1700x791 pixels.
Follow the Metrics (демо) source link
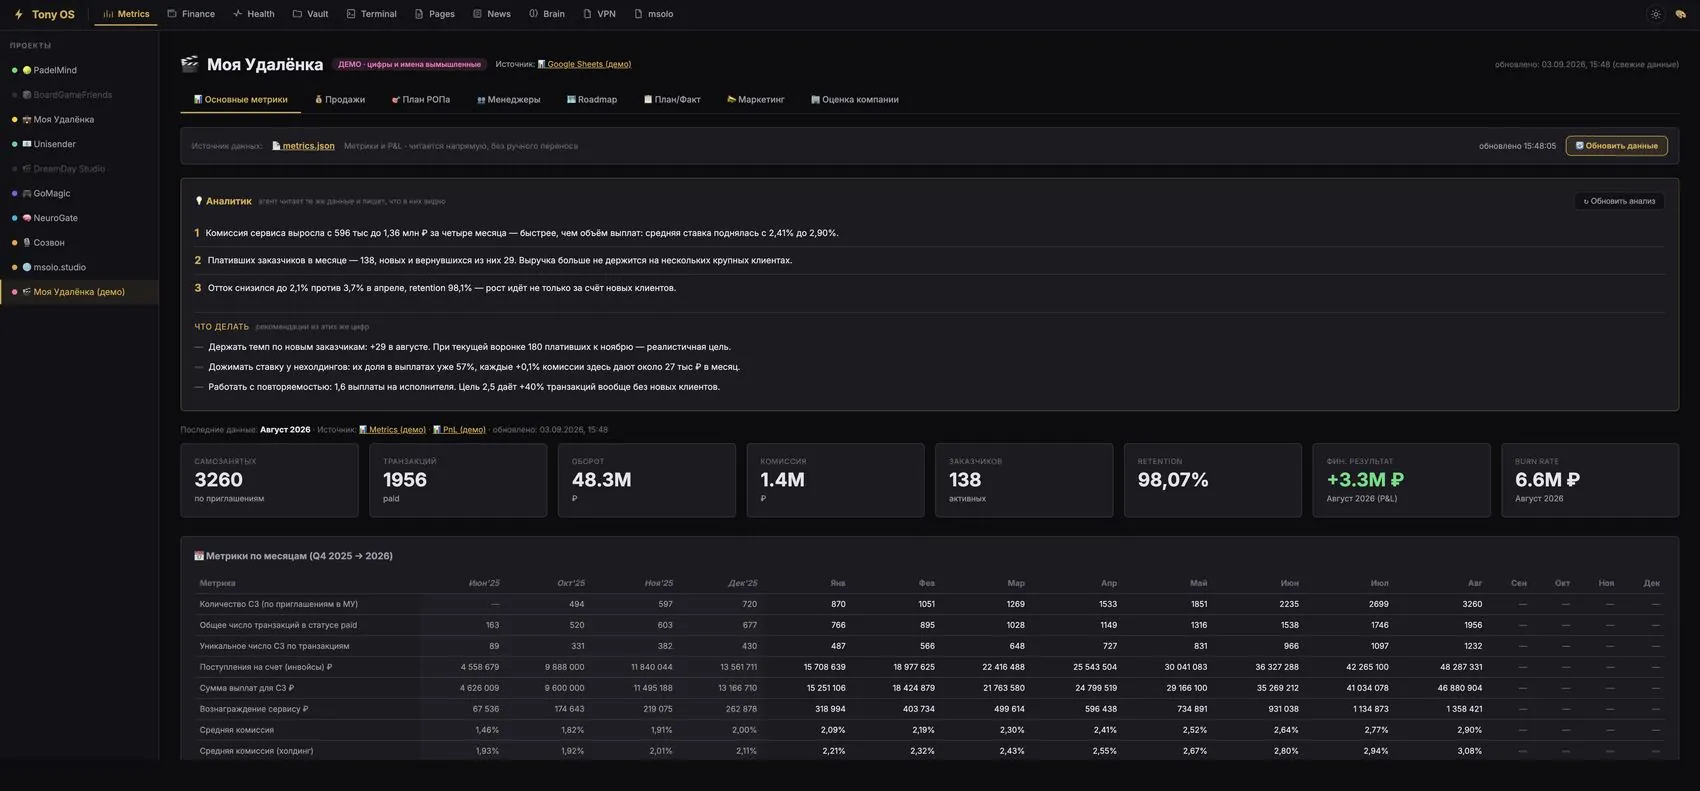(x=392, y=430)
